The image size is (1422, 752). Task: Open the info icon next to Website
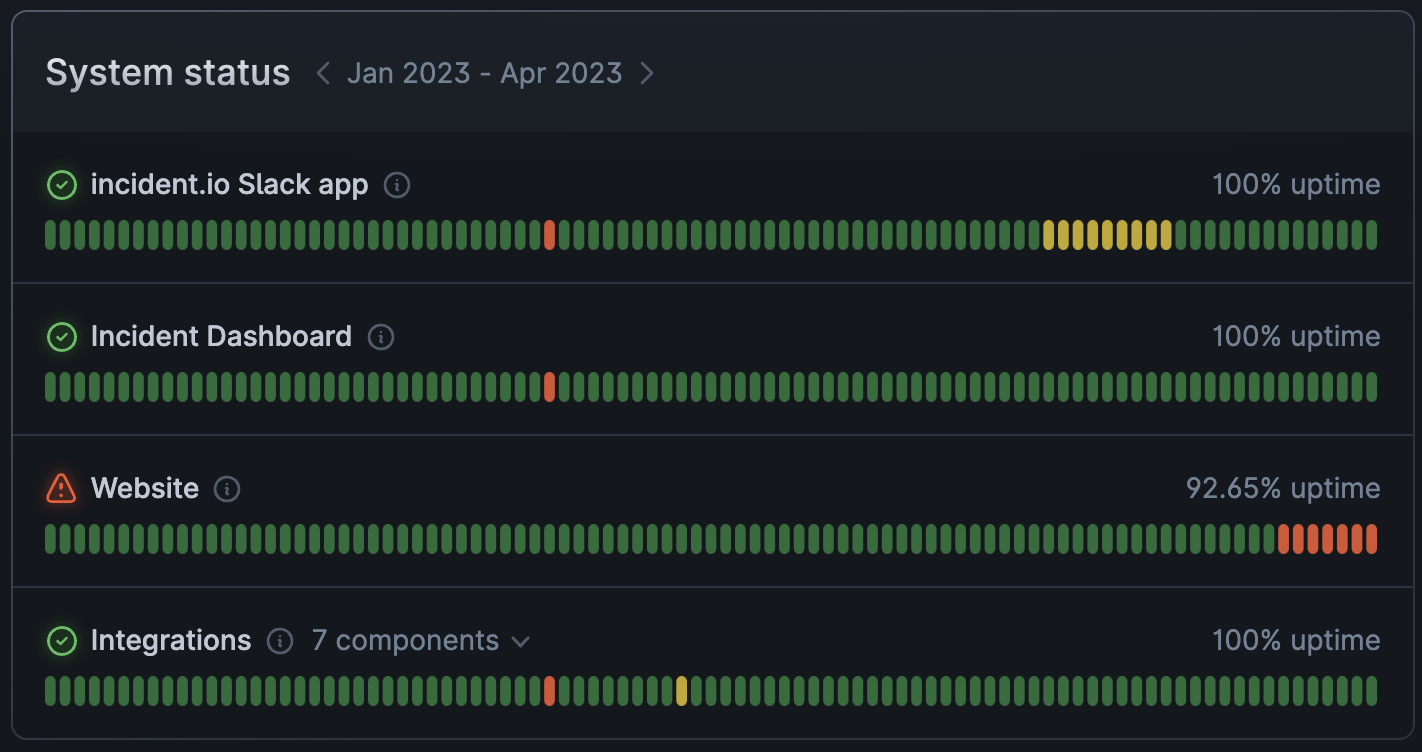(x=226, y=490)
